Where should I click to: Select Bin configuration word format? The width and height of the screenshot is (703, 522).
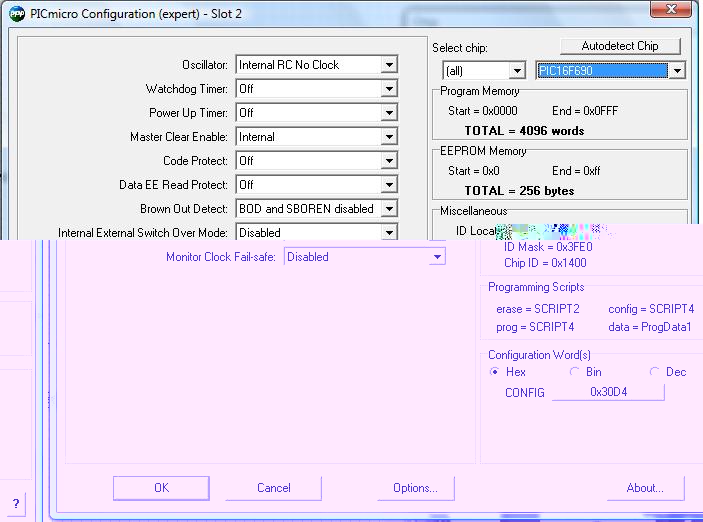574,372
